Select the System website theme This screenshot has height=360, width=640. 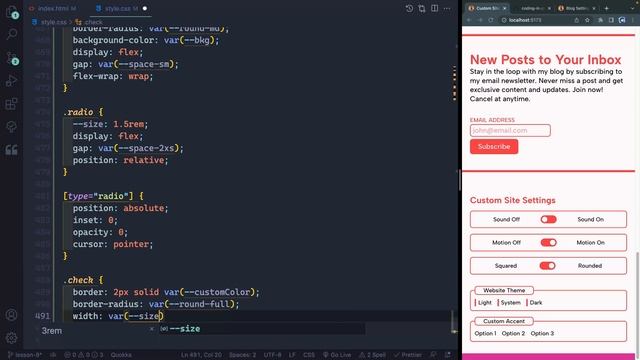510,302
